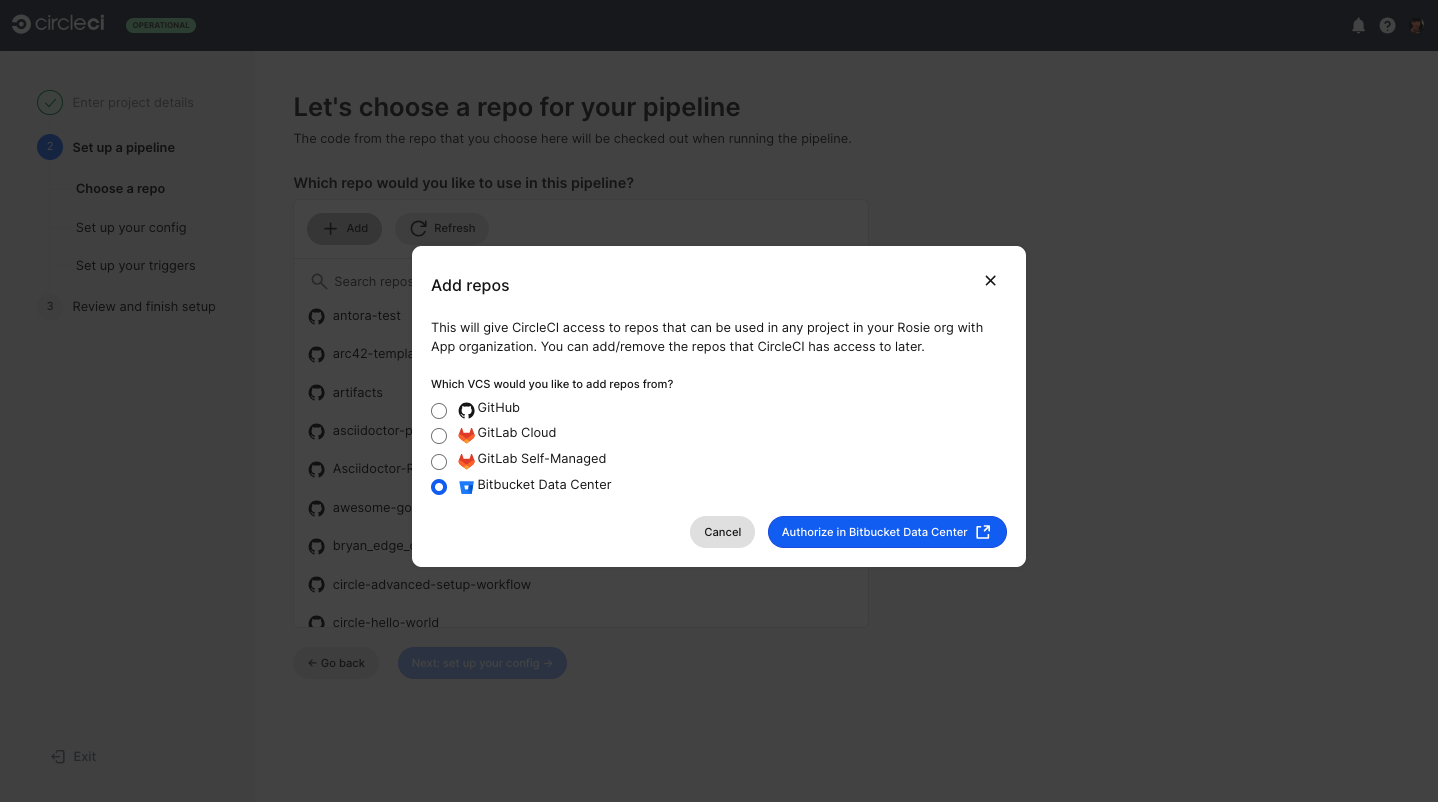Image resolution: width=1438 pixels, height=802 pixels.
Task: Select the GitHub radio option
Action: [x=439, y=410]
